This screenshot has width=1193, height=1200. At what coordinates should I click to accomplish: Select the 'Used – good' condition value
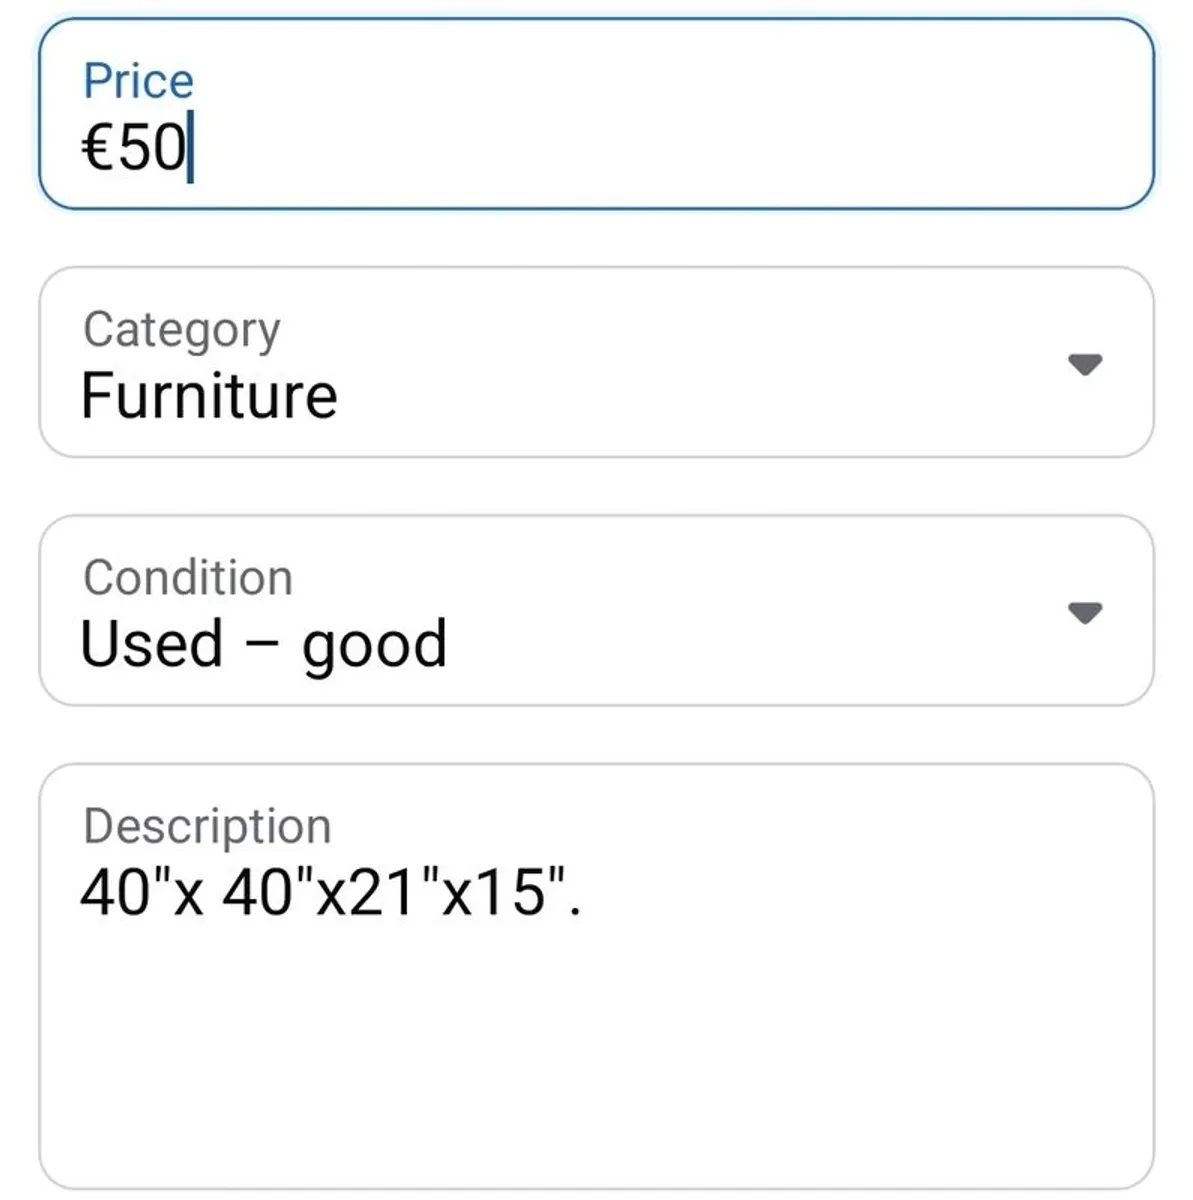pyautogui.click(x=263, y=644)
